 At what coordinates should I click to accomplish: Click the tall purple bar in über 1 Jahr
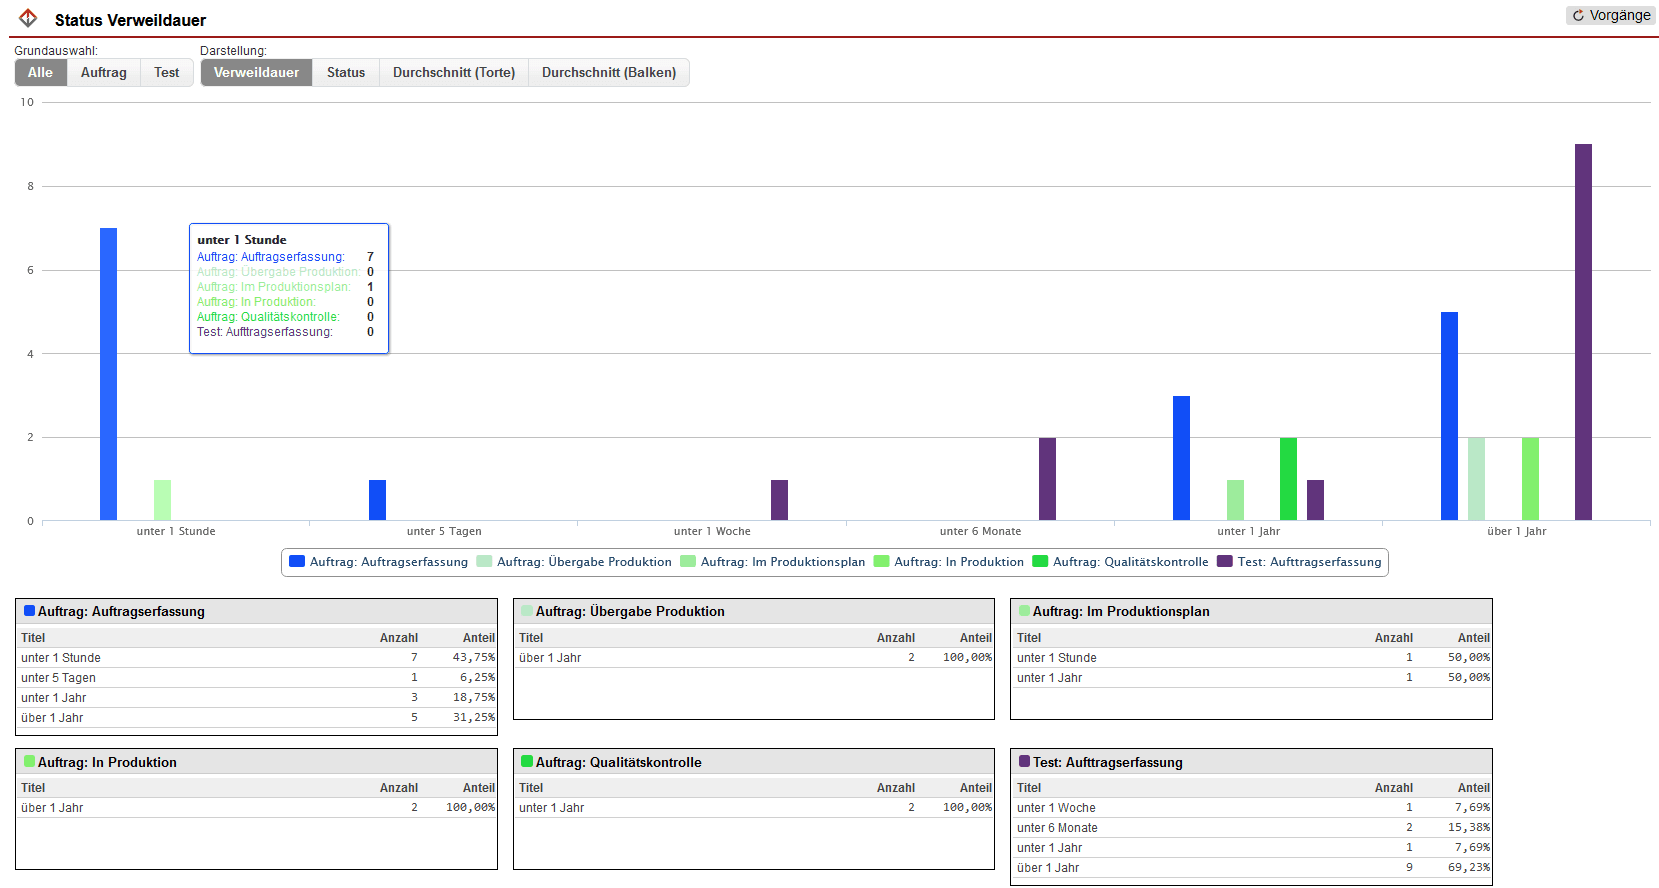[x=1583, y=332]
